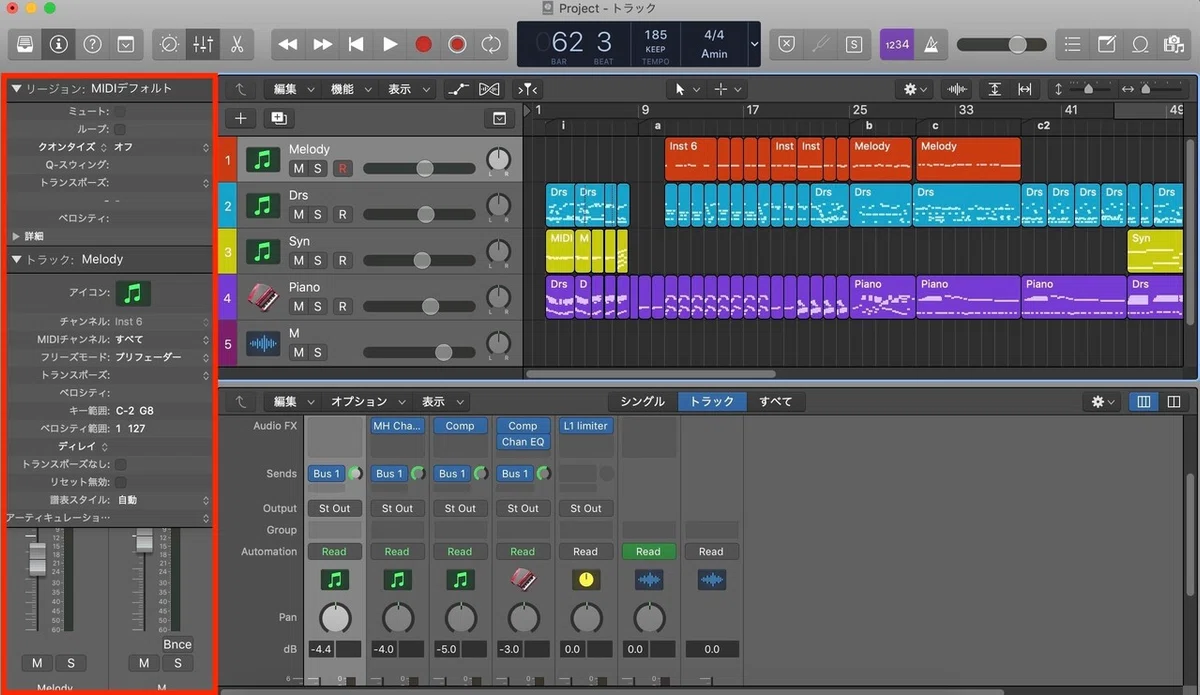Enable トランスポーズなし checkbox

120,464
